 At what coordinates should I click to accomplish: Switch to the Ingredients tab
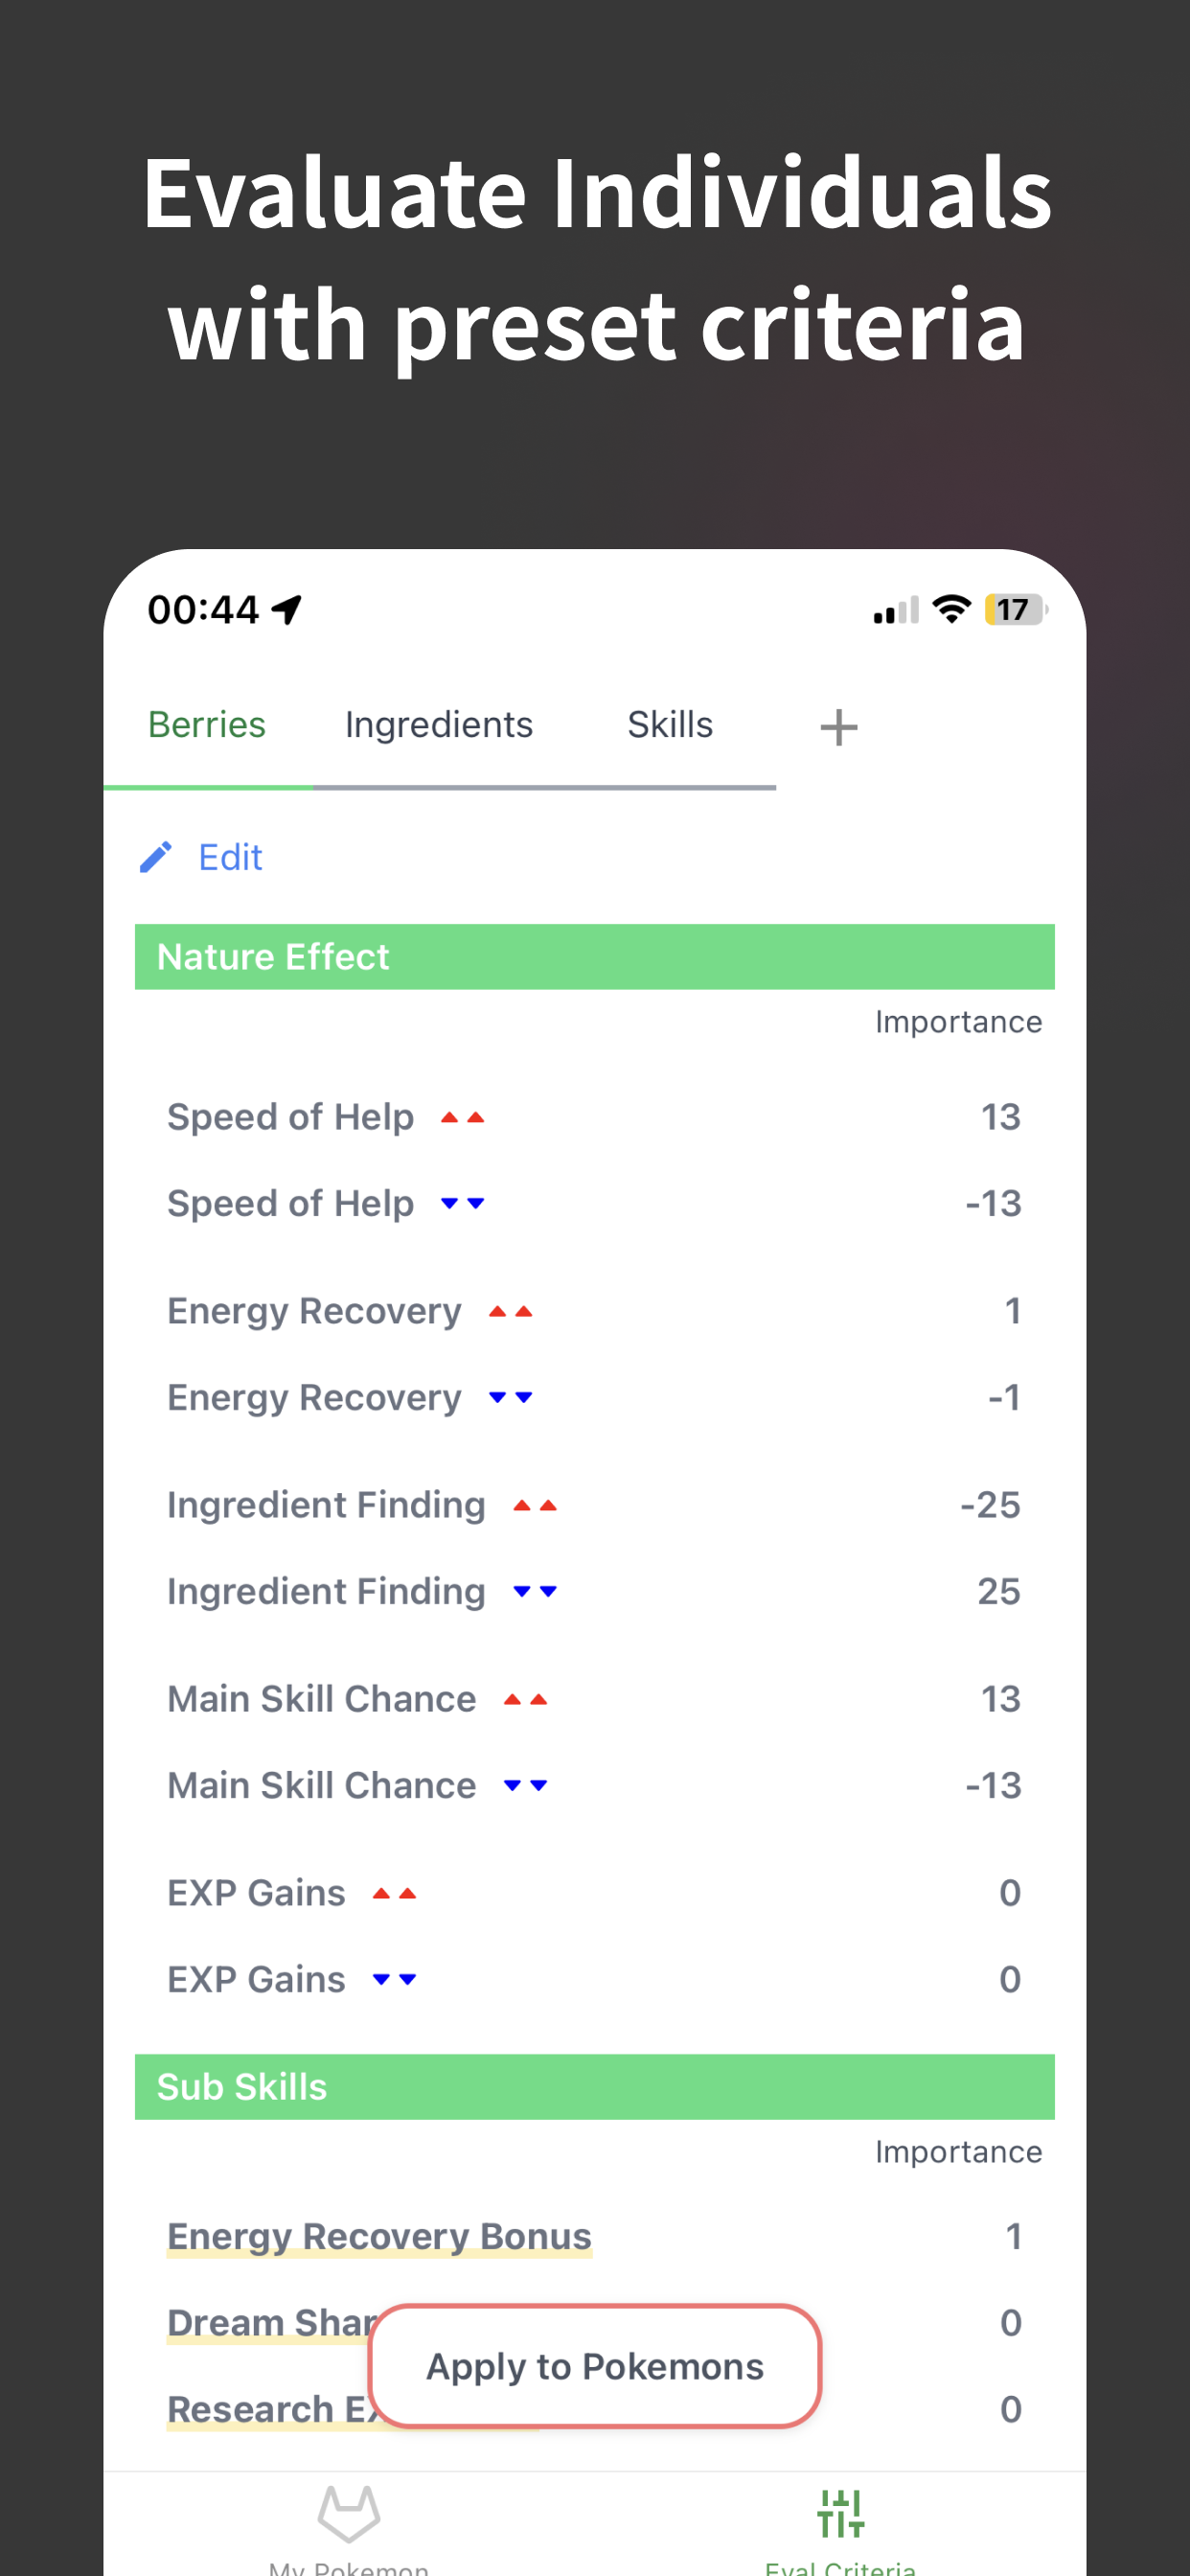click(x=439, y=725)
